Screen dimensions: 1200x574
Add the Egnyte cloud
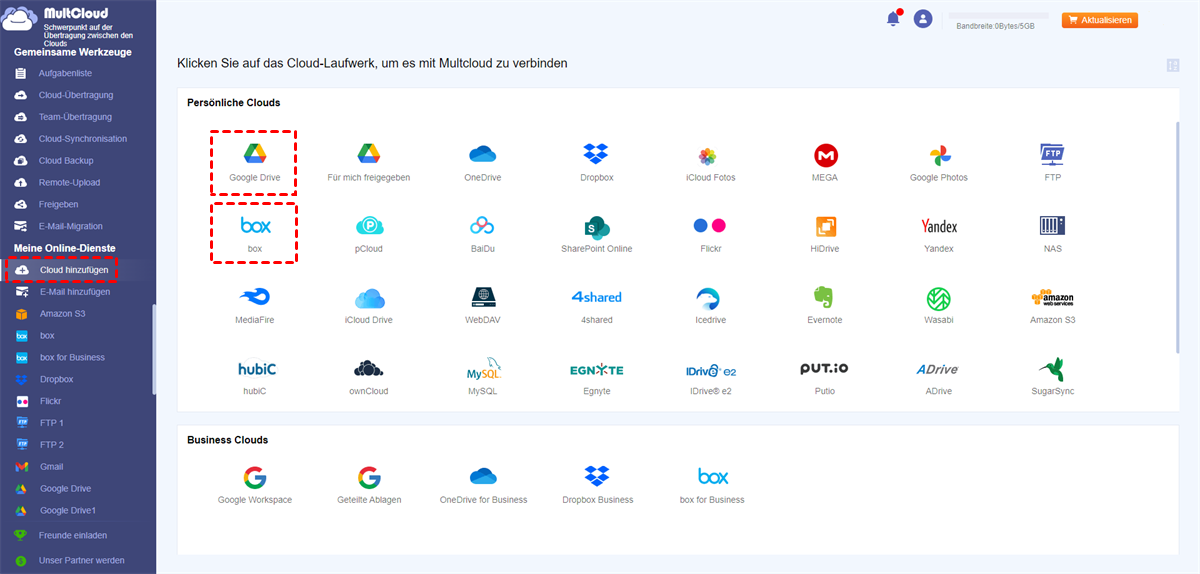[596, 370]
